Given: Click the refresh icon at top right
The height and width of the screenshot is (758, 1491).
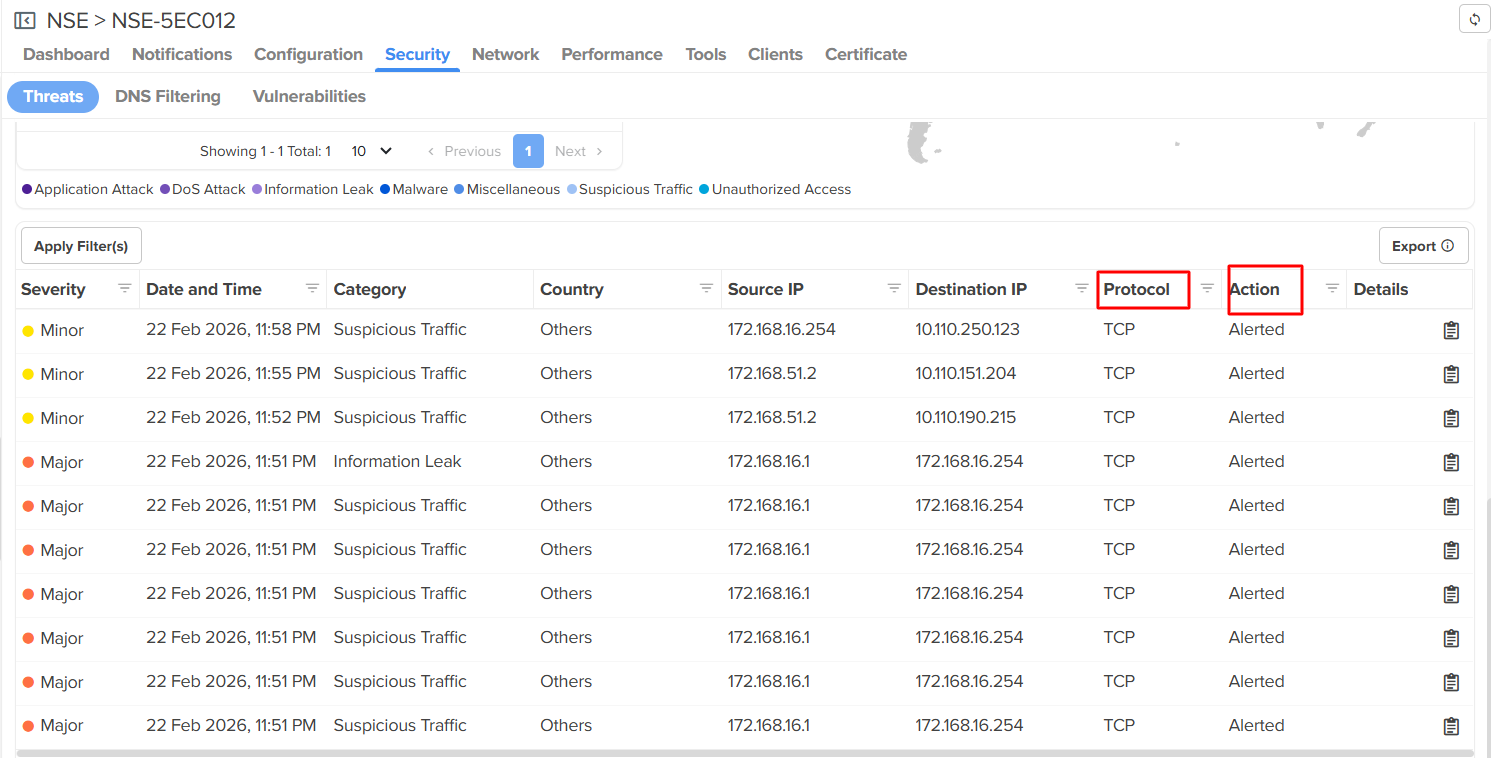Looking at the screenshot, I should click(x=1474, y=20).
